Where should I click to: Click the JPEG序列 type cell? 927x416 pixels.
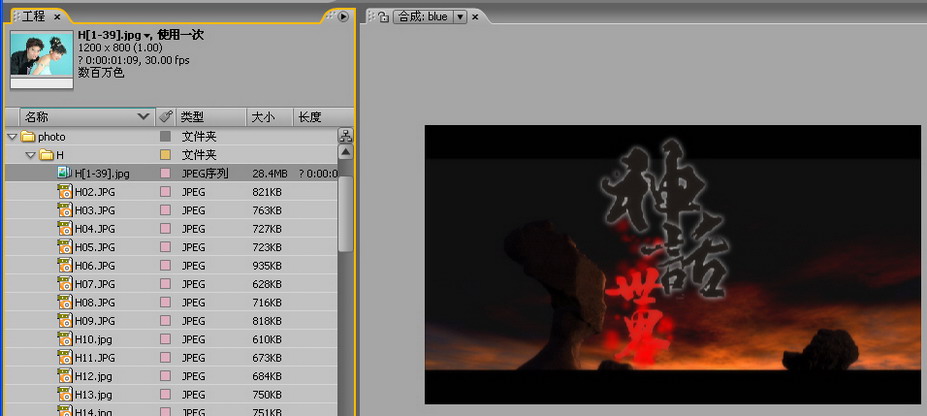tap(205, 174)
